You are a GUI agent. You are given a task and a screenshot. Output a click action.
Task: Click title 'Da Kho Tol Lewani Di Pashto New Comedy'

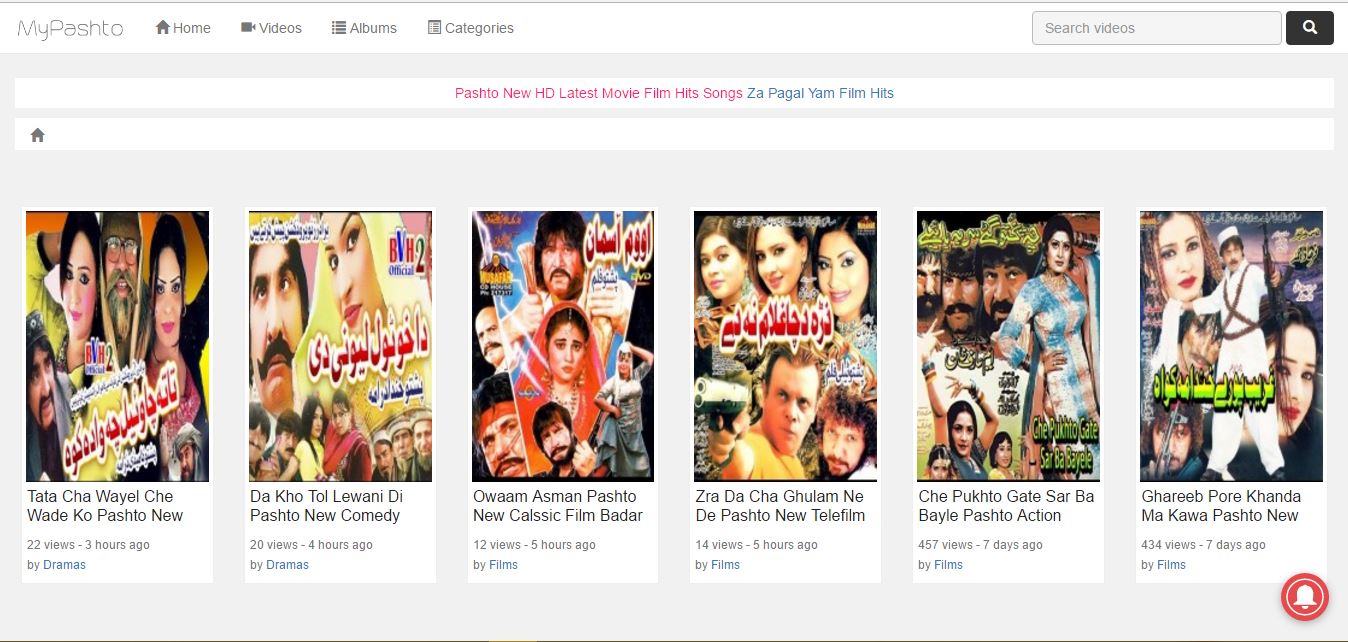pos(327,506)
